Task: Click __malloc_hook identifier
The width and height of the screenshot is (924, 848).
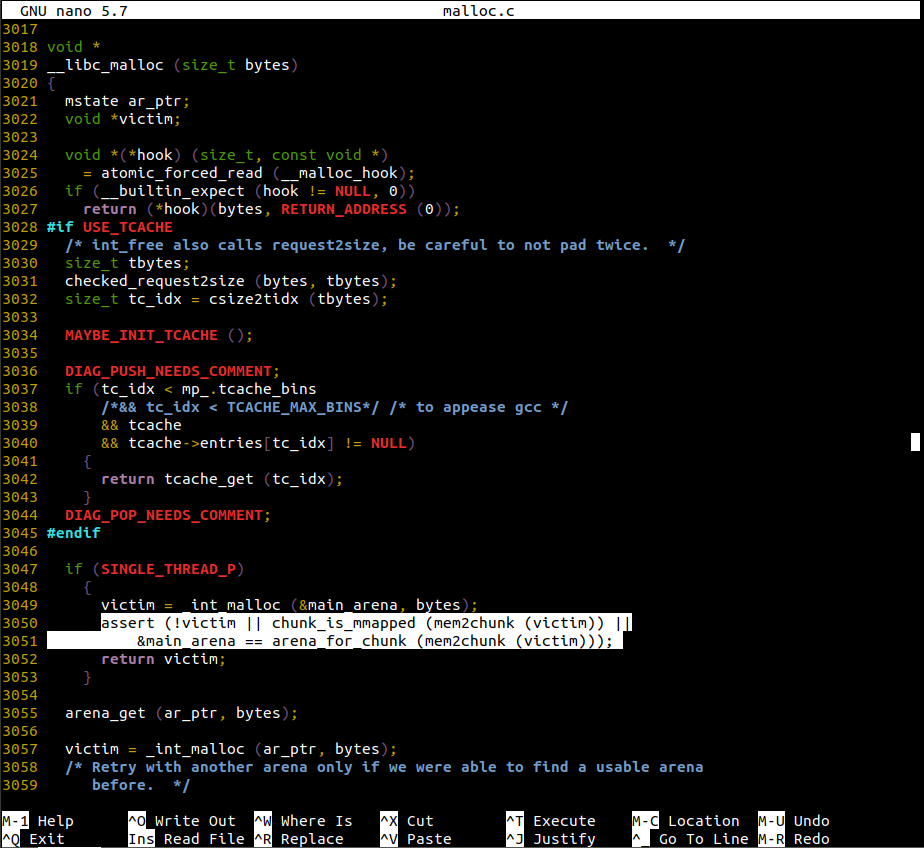Action: click(339, 173)
